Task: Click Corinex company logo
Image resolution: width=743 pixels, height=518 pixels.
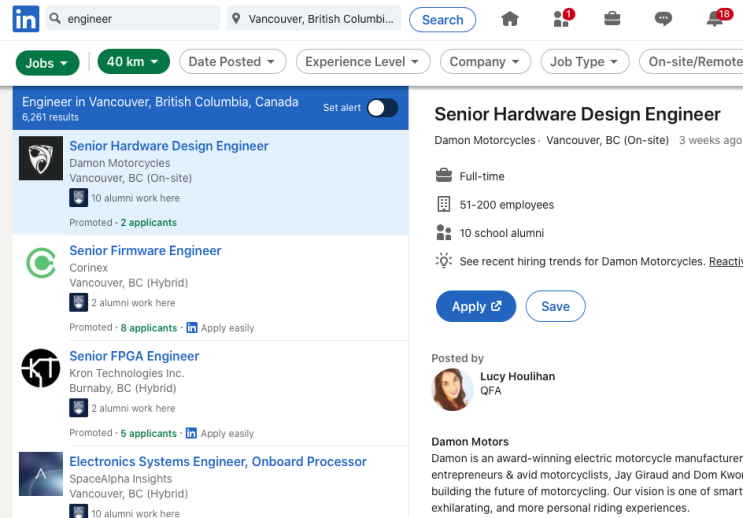Action: (x=41, y=263)
